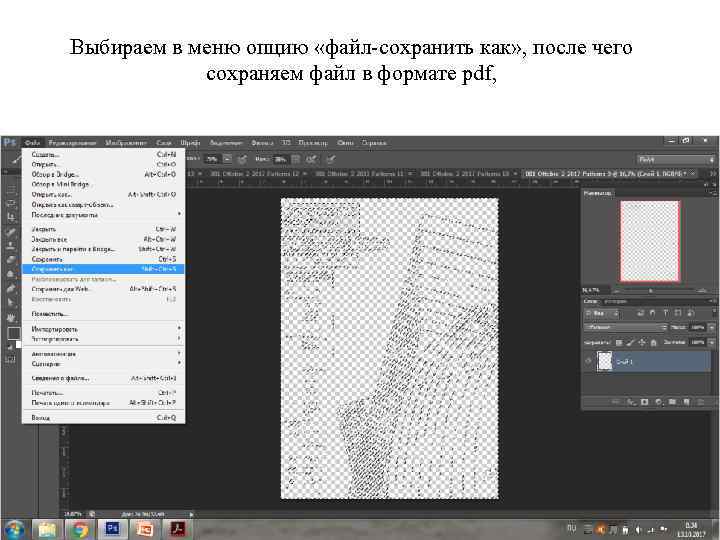Click the type layer filter icon
This screenshot has width=720, height=540.
[665, 313]
